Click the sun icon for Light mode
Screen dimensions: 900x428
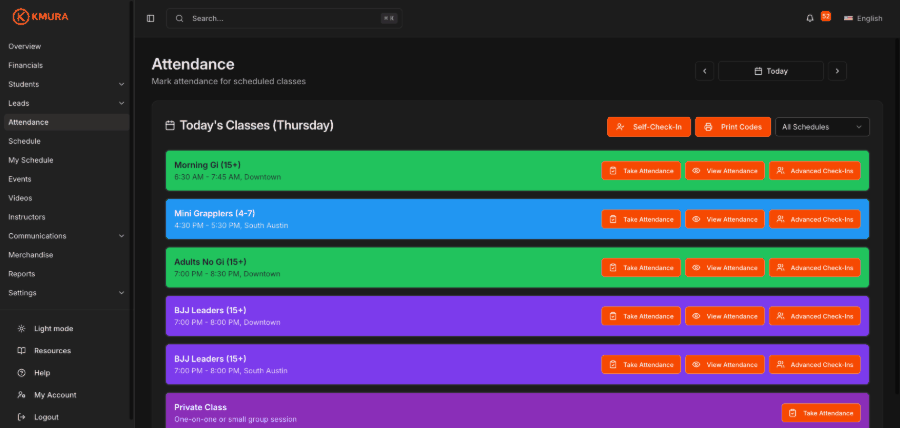coord(21,329)
